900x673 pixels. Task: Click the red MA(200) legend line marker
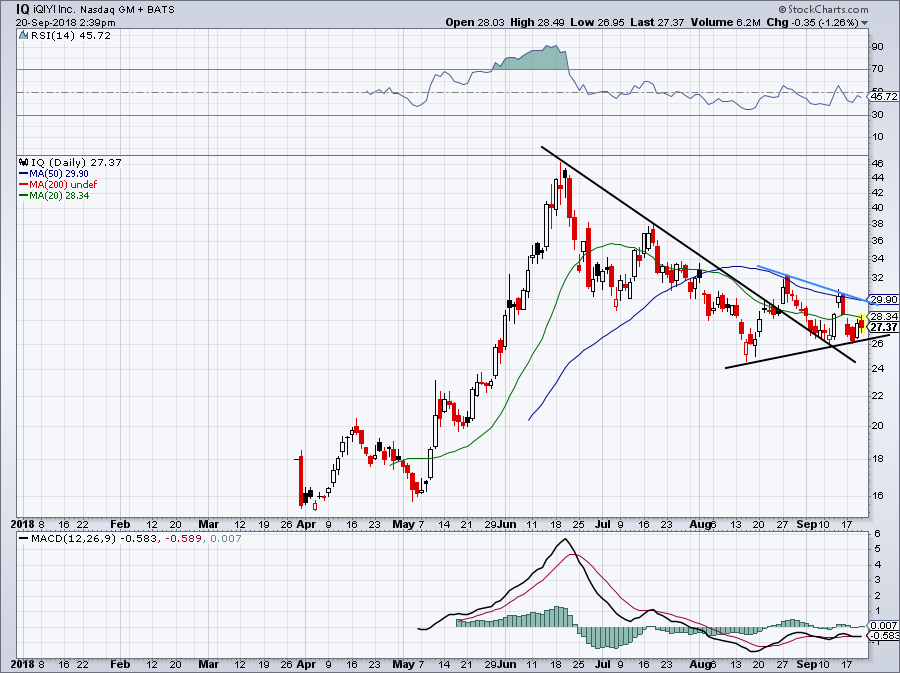pyautogui.click(x=24, y=184)
